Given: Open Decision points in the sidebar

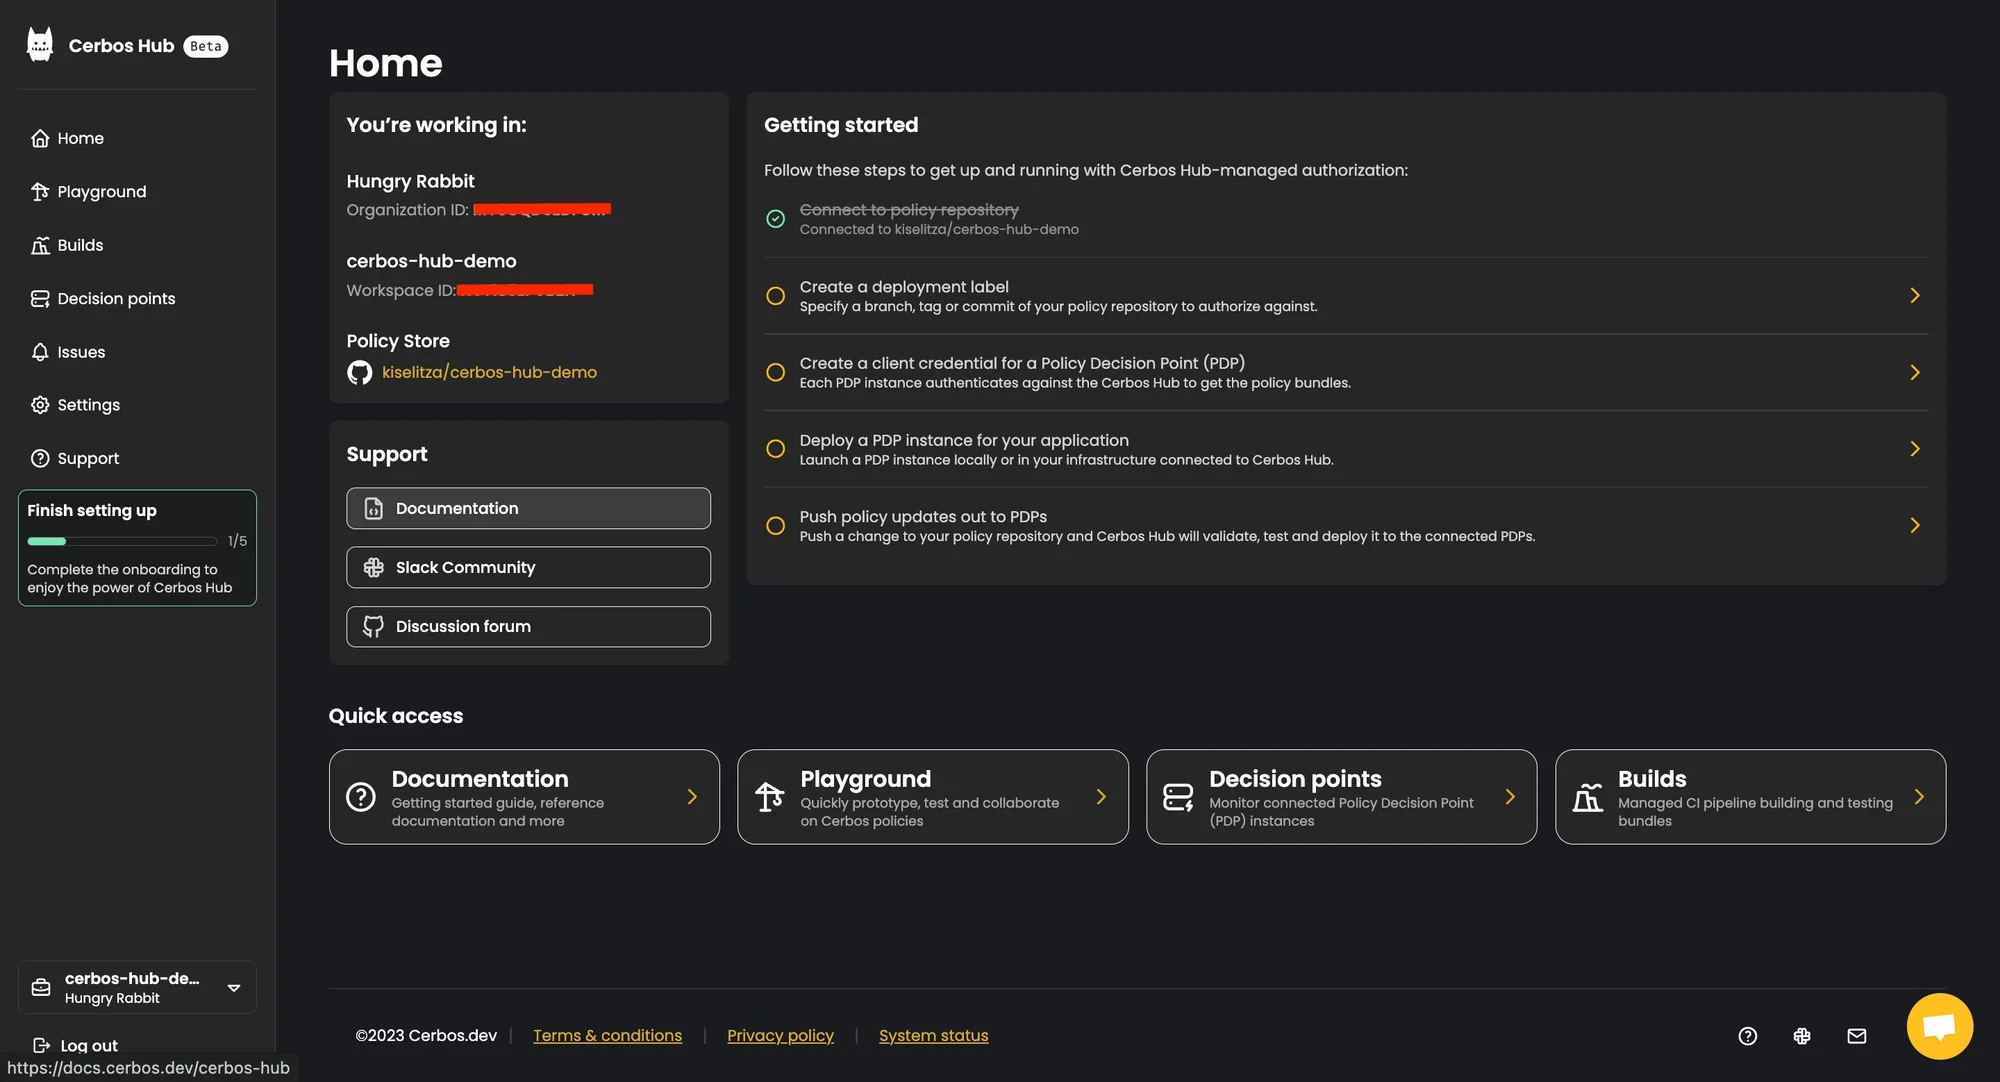Looking at the screenshot, I should tap(115, 298).
